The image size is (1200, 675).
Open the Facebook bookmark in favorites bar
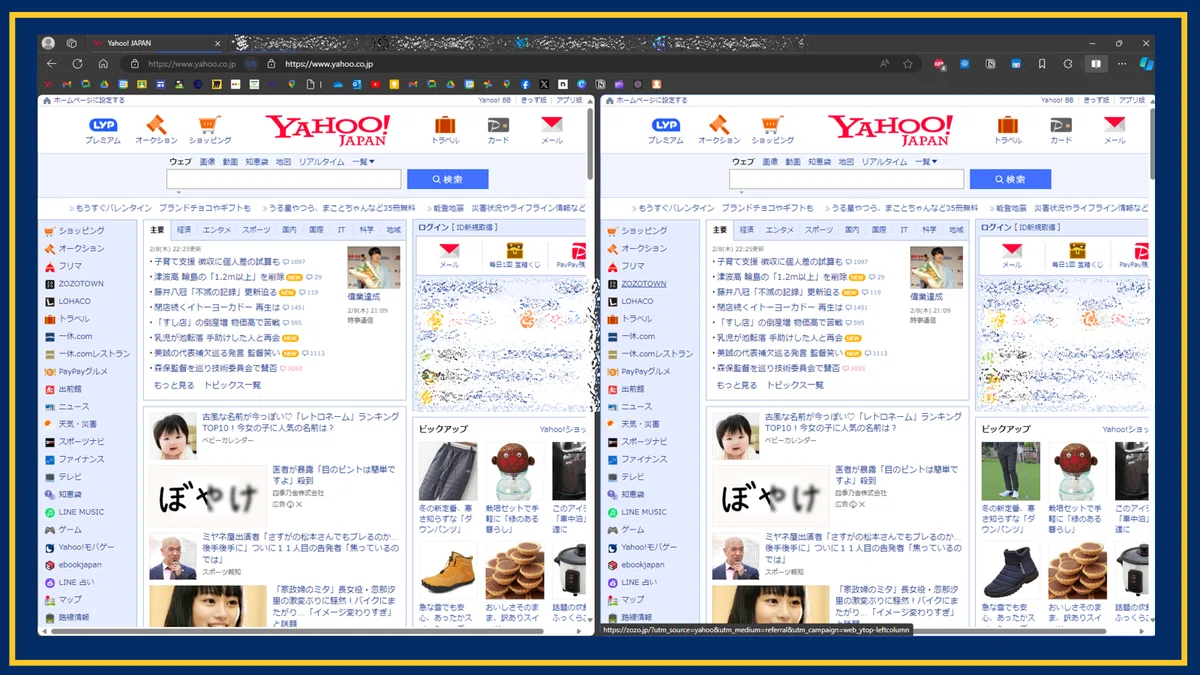pos(525,84)
